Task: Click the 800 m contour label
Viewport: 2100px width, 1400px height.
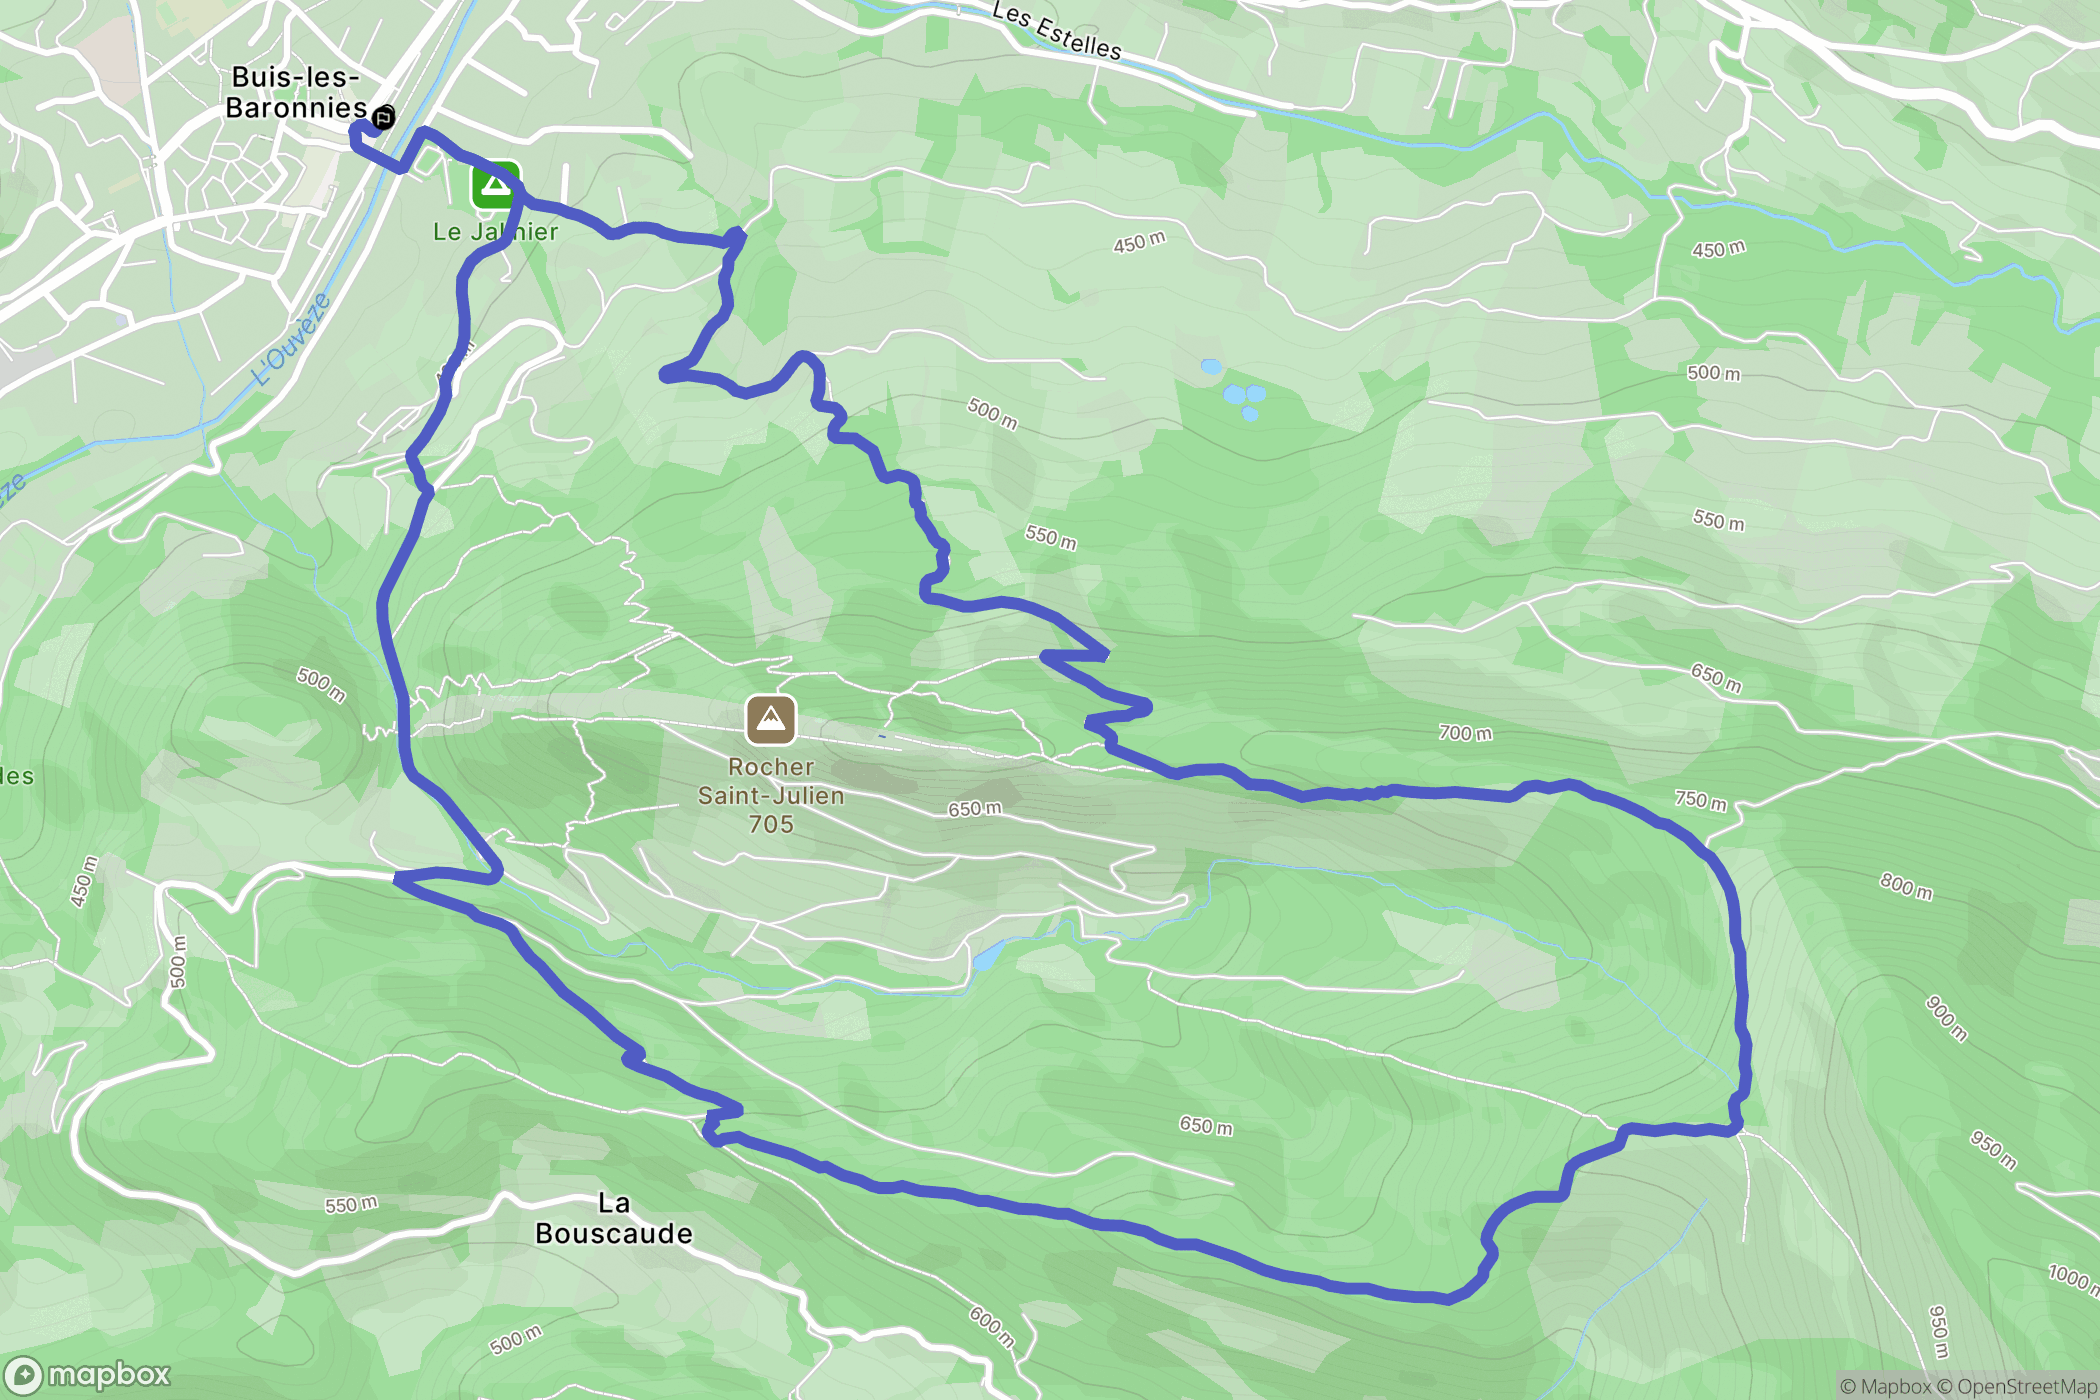Action: pos(1906,886)
